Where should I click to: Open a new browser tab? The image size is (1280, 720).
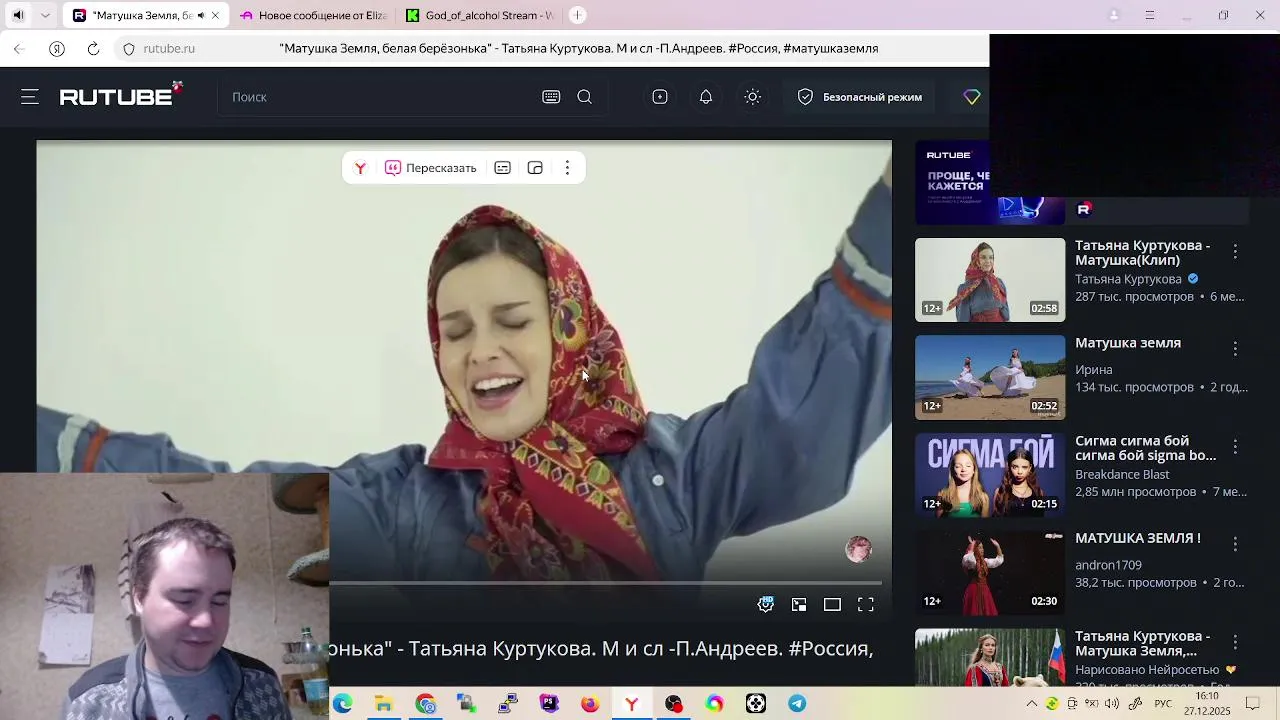(x=577, y=15)
